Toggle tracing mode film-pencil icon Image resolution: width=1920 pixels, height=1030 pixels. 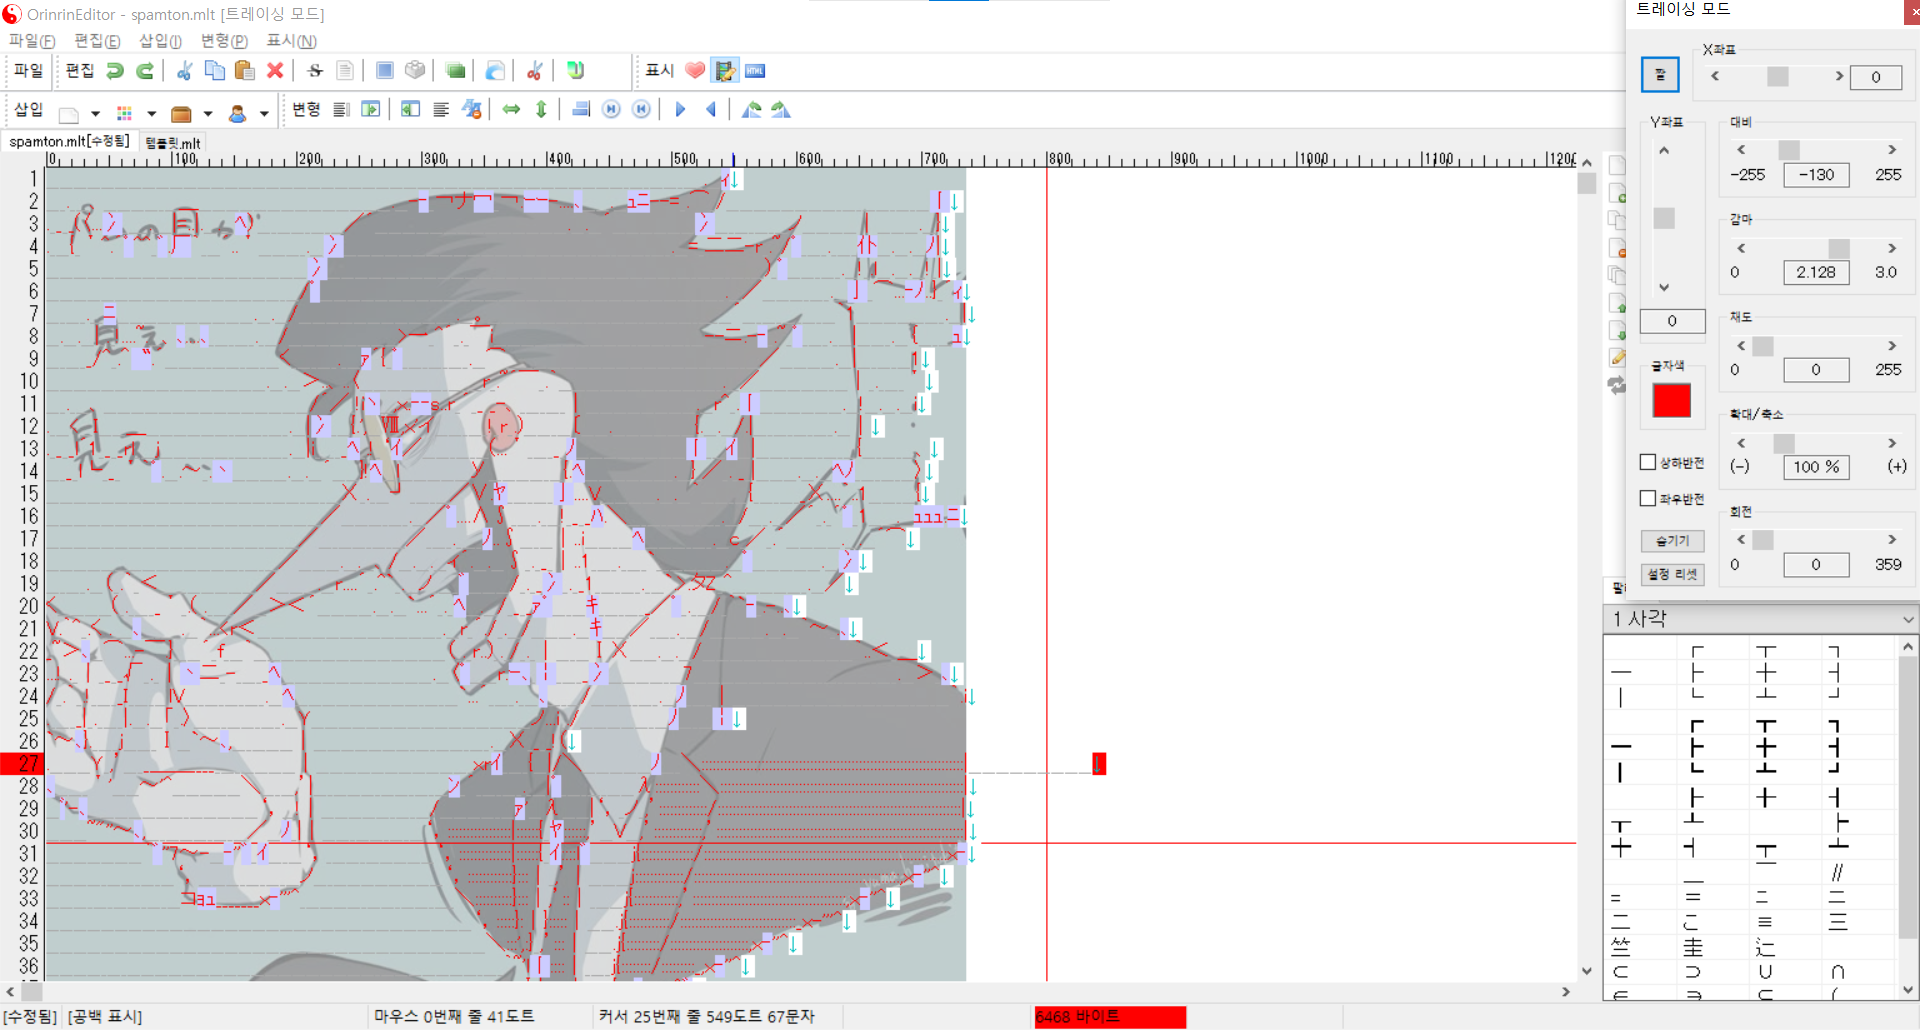click(x=725, y=70)
